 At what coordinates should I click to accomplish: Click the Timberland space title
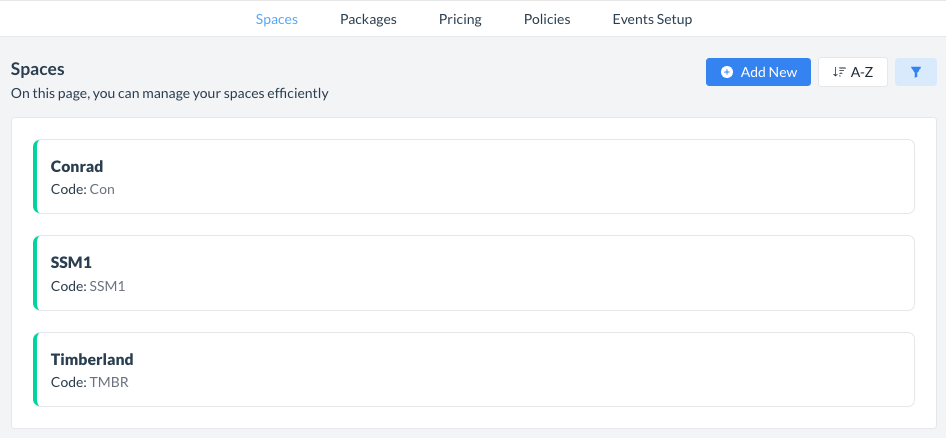coord(92,359)
